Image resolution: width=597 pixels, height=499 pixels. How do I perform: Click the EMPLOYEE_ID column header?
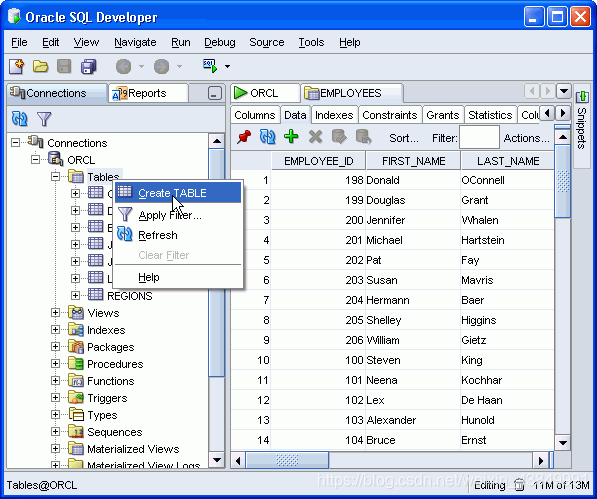(x=318, y=161)
